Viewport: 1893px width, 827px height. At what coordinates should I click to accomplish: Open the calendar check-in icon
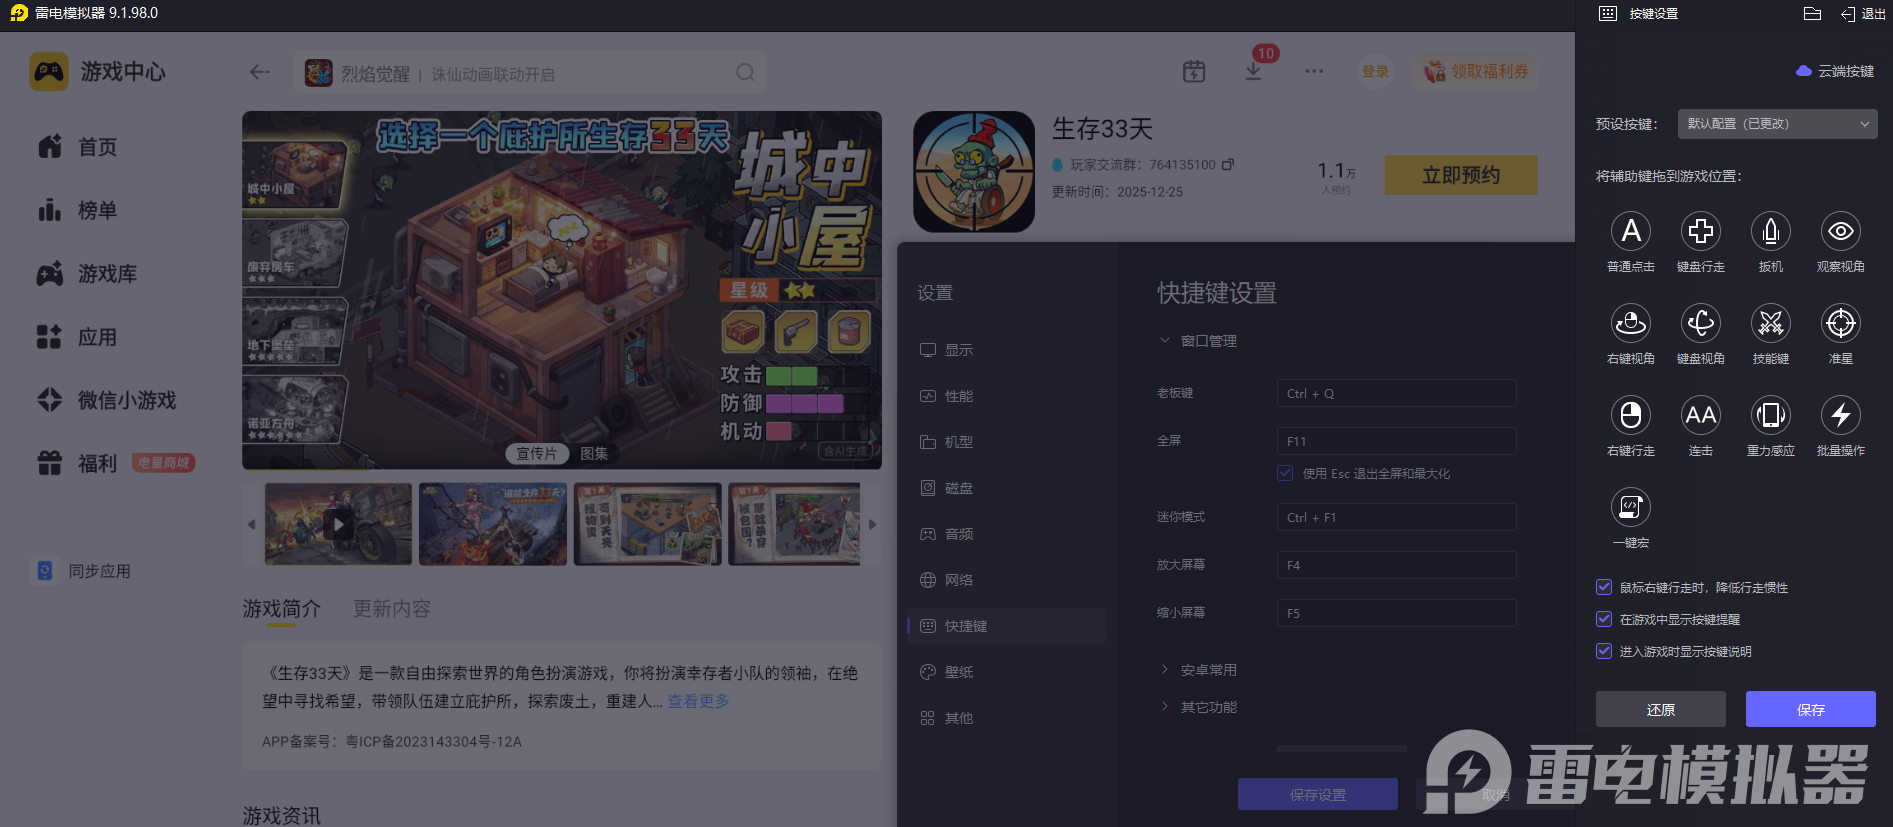pyautogui.click(x=1194, y=71)
